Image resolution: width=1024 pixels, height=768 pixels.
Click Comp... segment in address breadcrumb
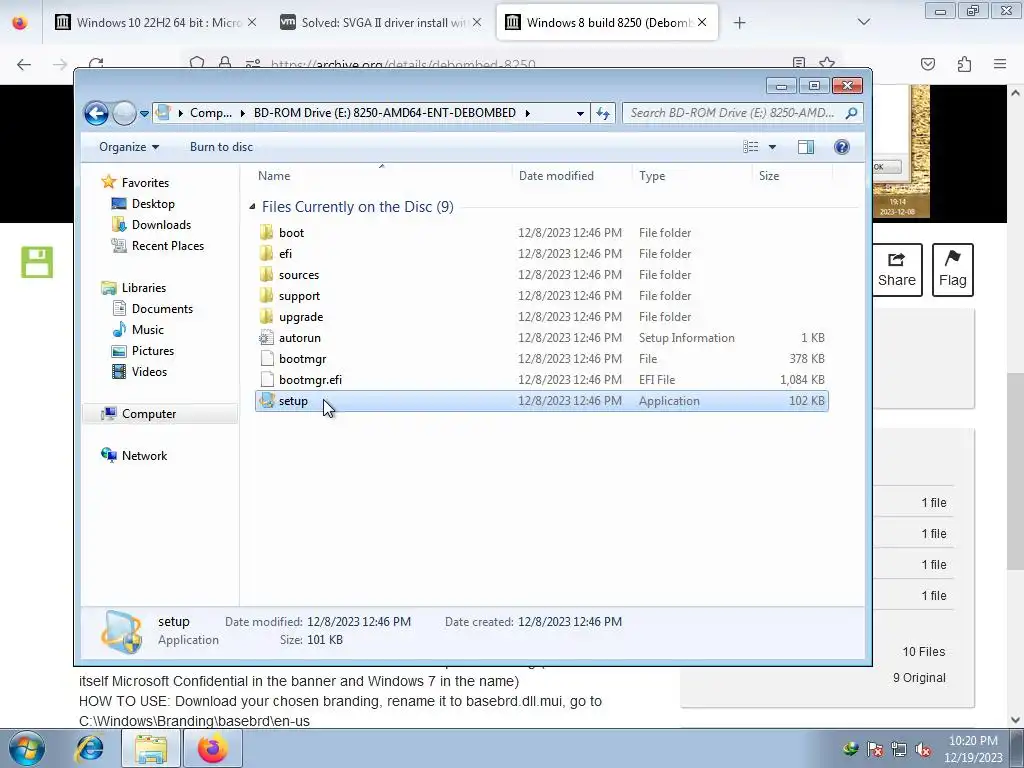point(210,113)
